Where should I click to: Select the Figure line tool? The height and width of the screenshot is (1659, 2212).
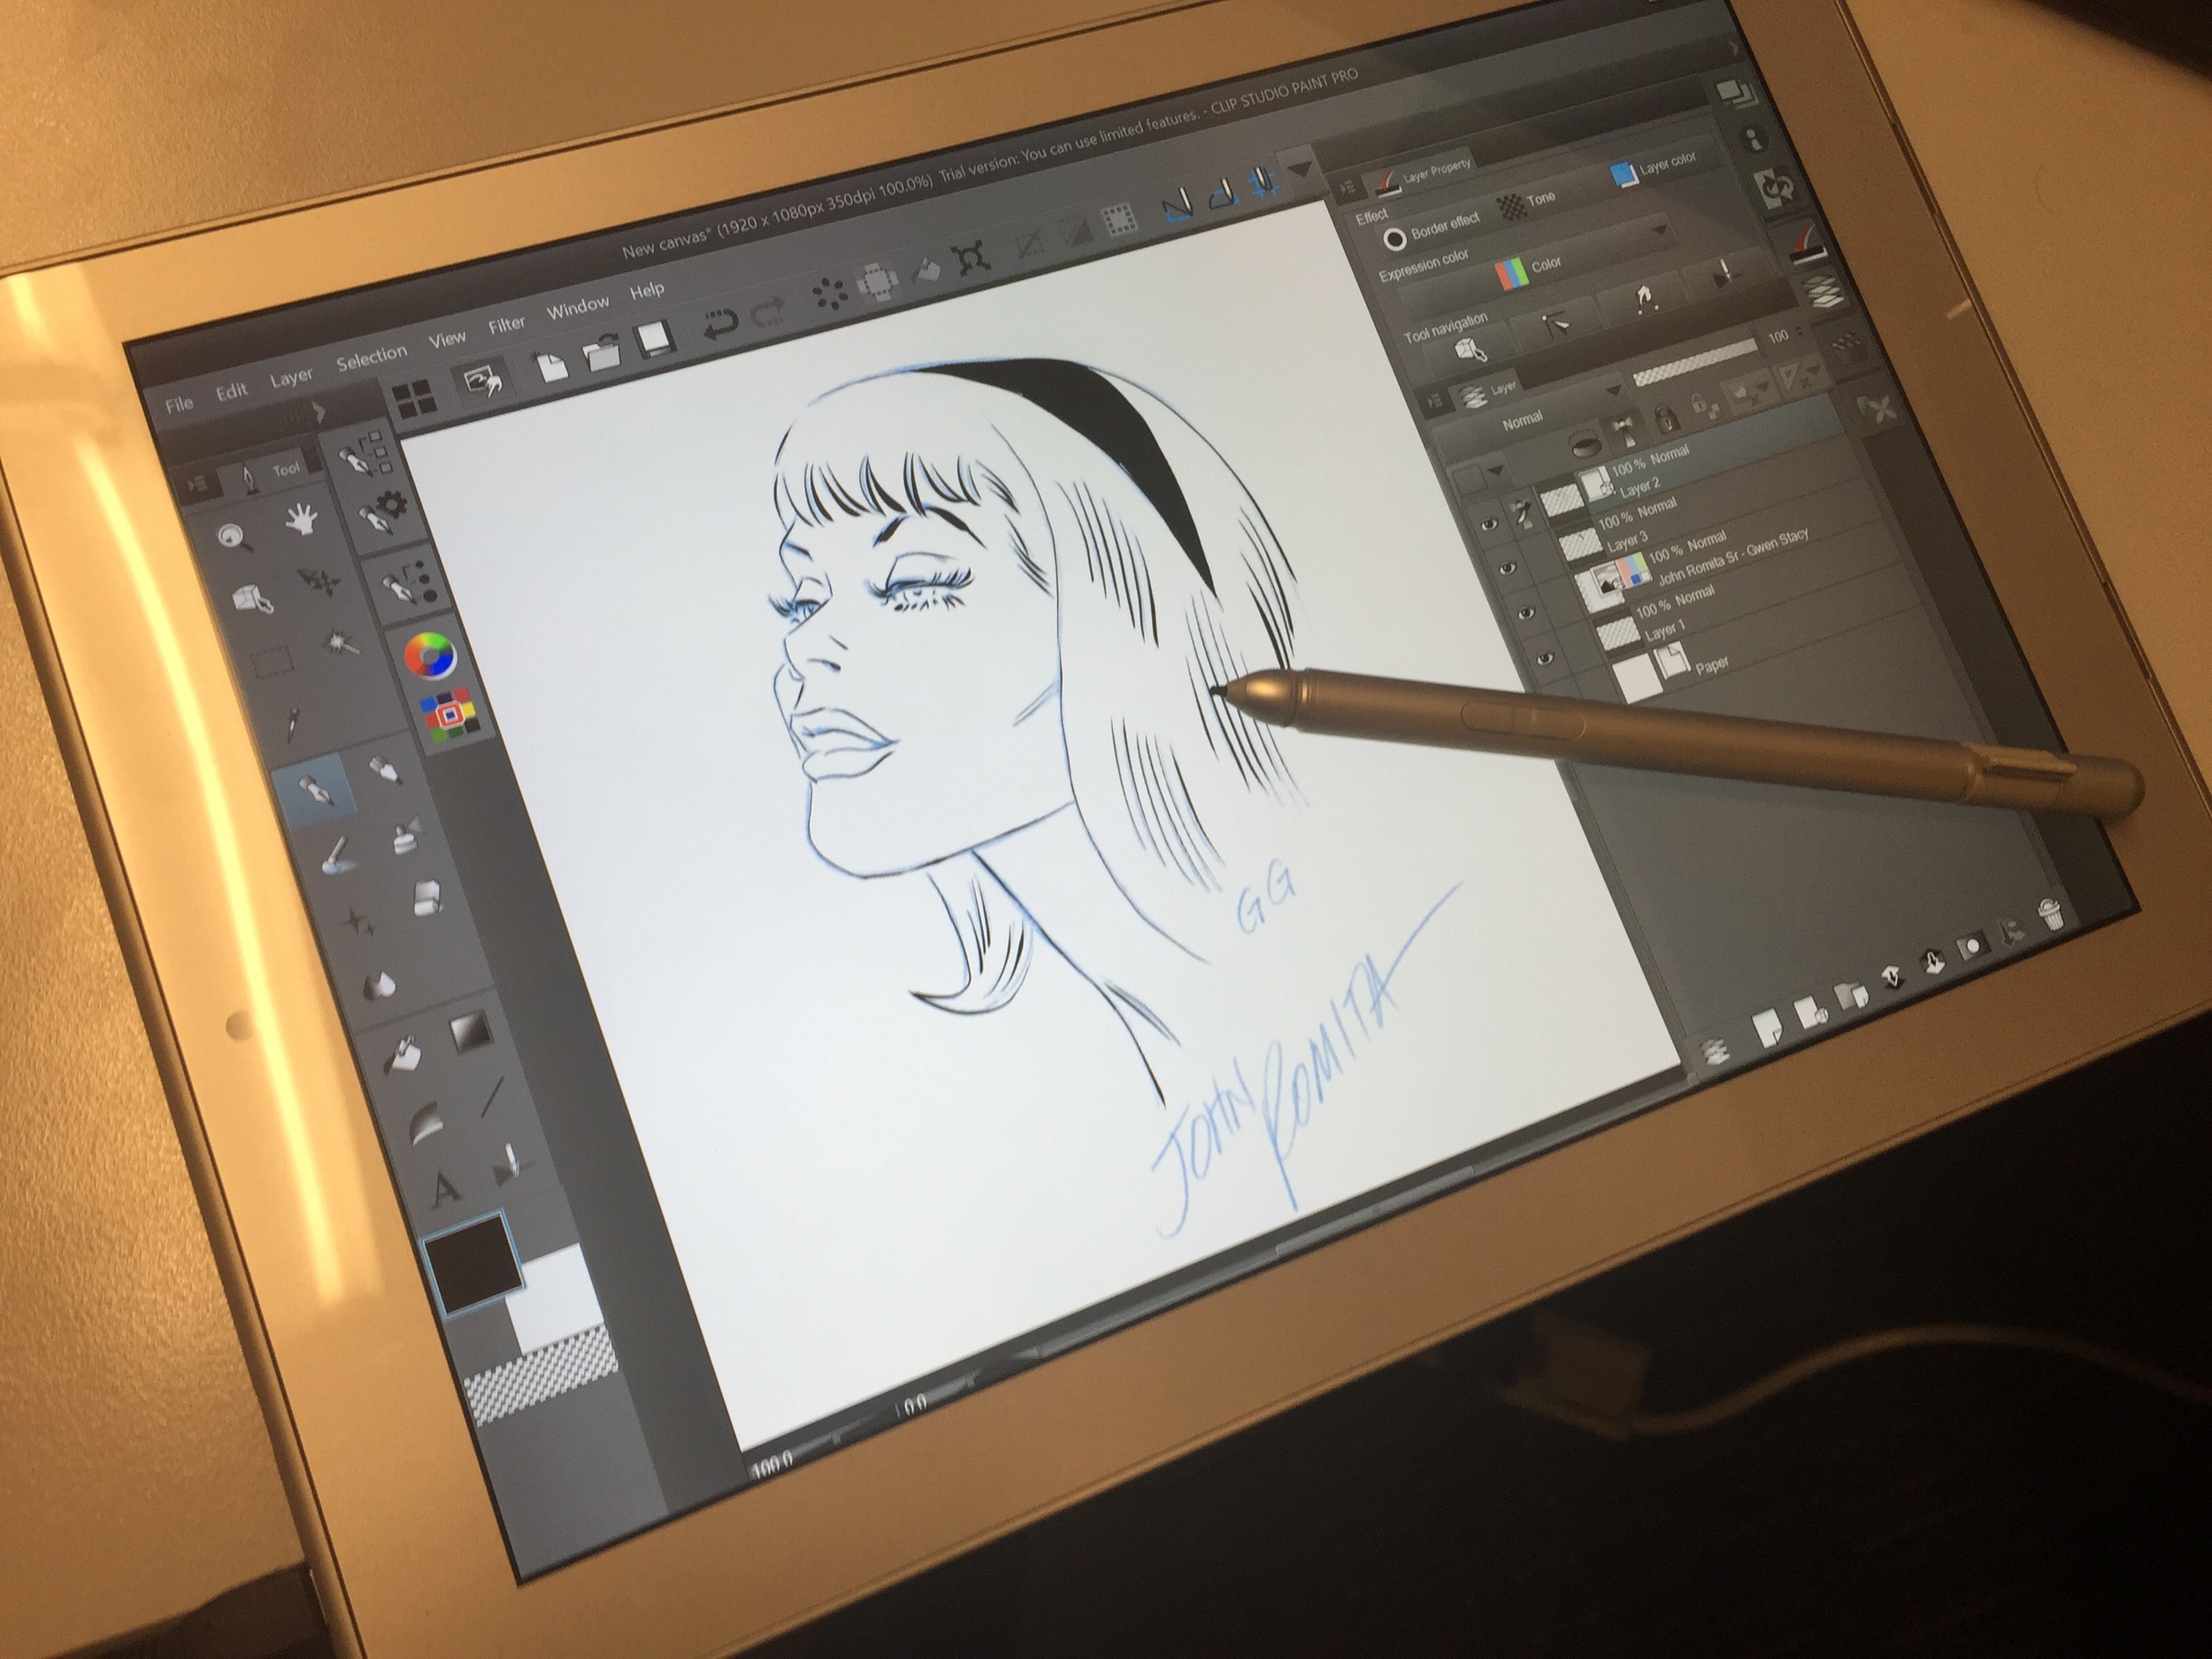coord(492,1096)
